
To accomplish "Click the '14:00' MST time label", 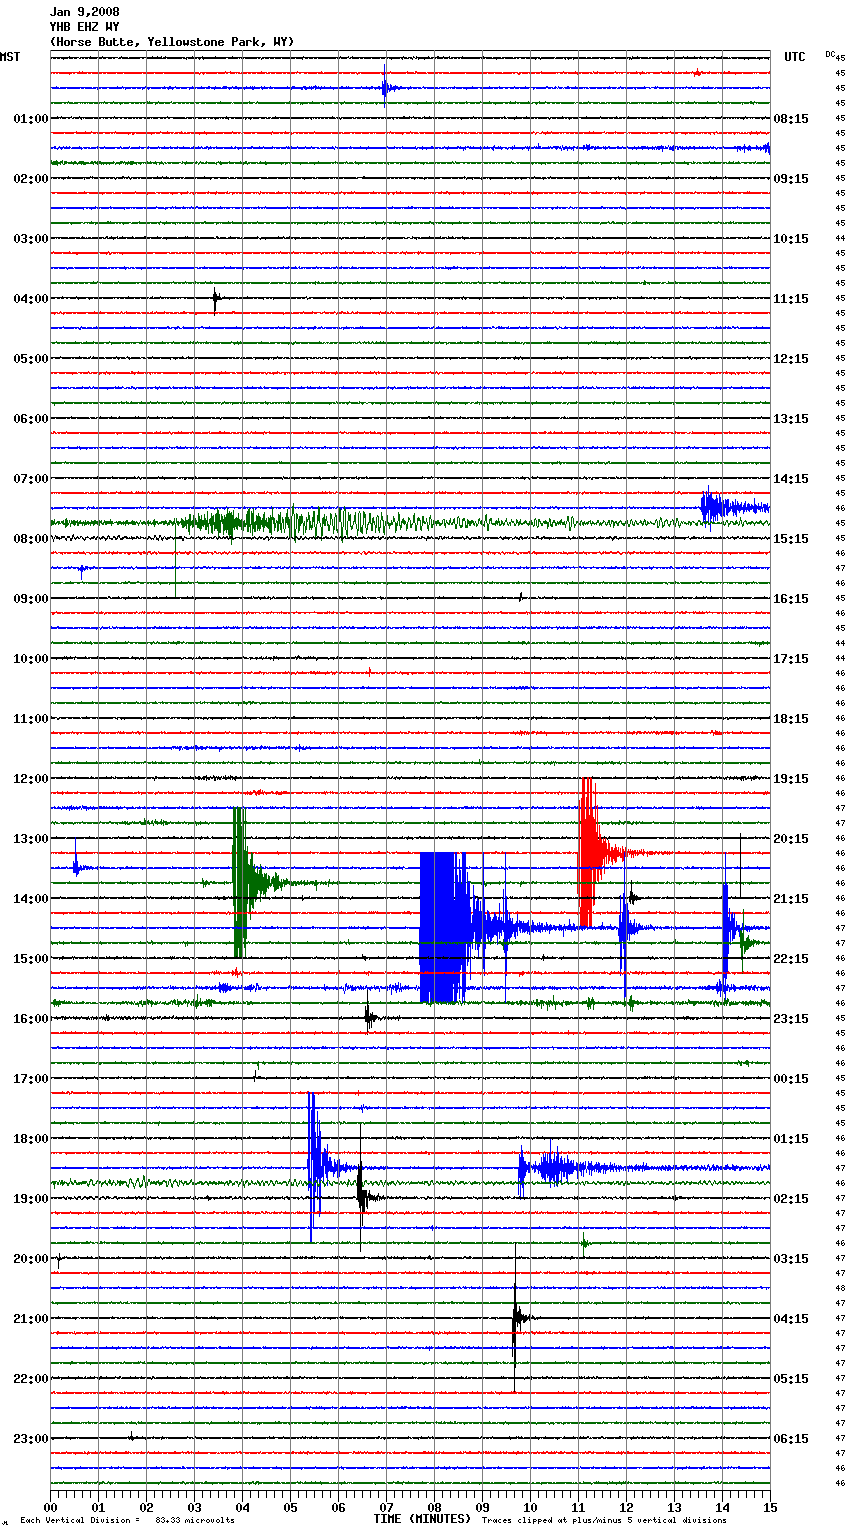I will pyautogui.click(x=31, y=898).
